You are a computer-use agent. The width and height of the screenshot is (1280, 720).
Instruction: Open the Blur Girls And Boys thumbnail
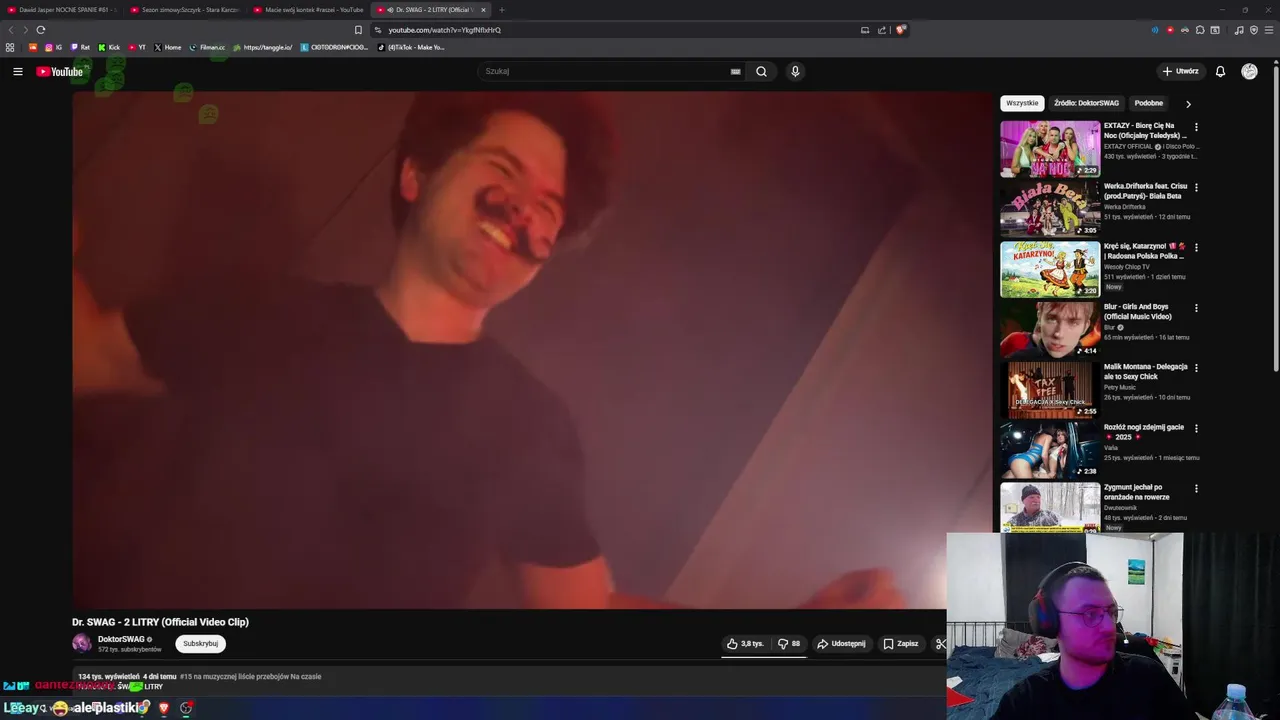(1050, 330)
